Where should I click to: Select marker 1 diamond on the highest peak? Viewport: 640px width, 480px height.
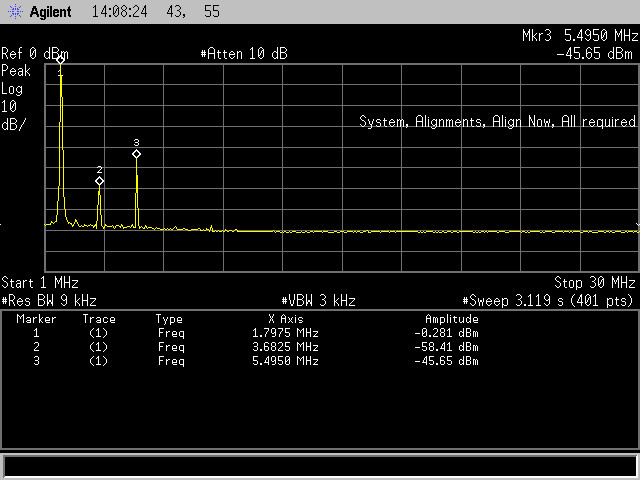coord(60,60)
